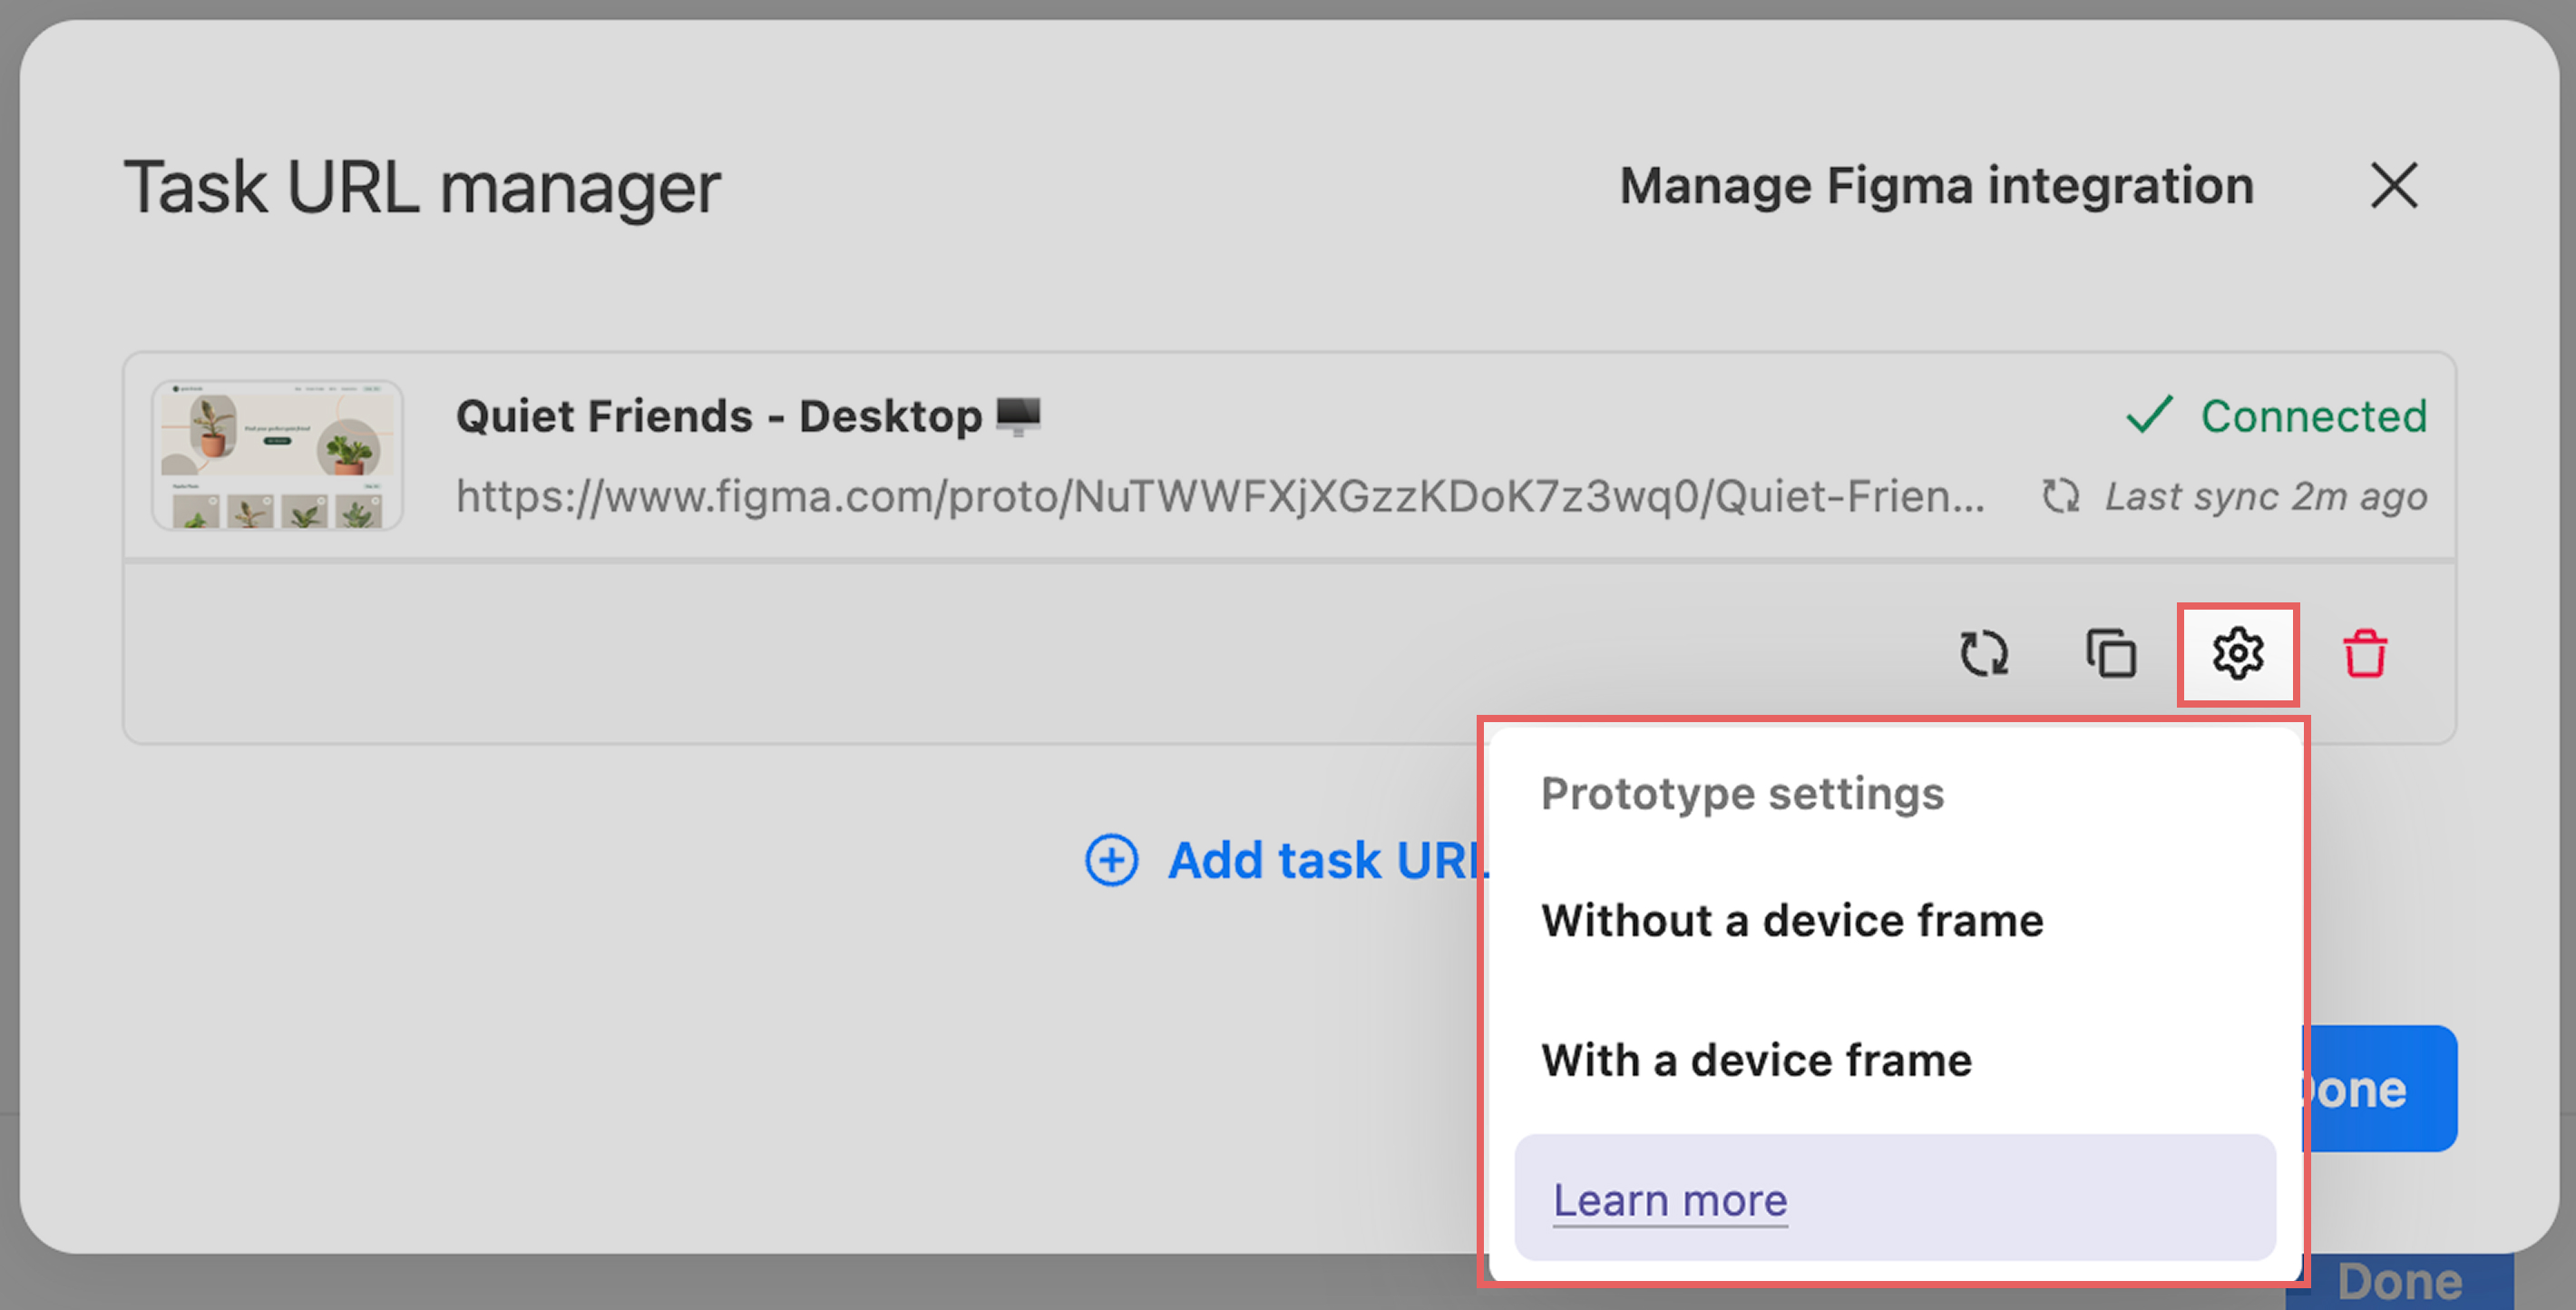Click the small sync icon before Last sync
This screenshot has width=2576, height=1310.
tap(2061, 496)
